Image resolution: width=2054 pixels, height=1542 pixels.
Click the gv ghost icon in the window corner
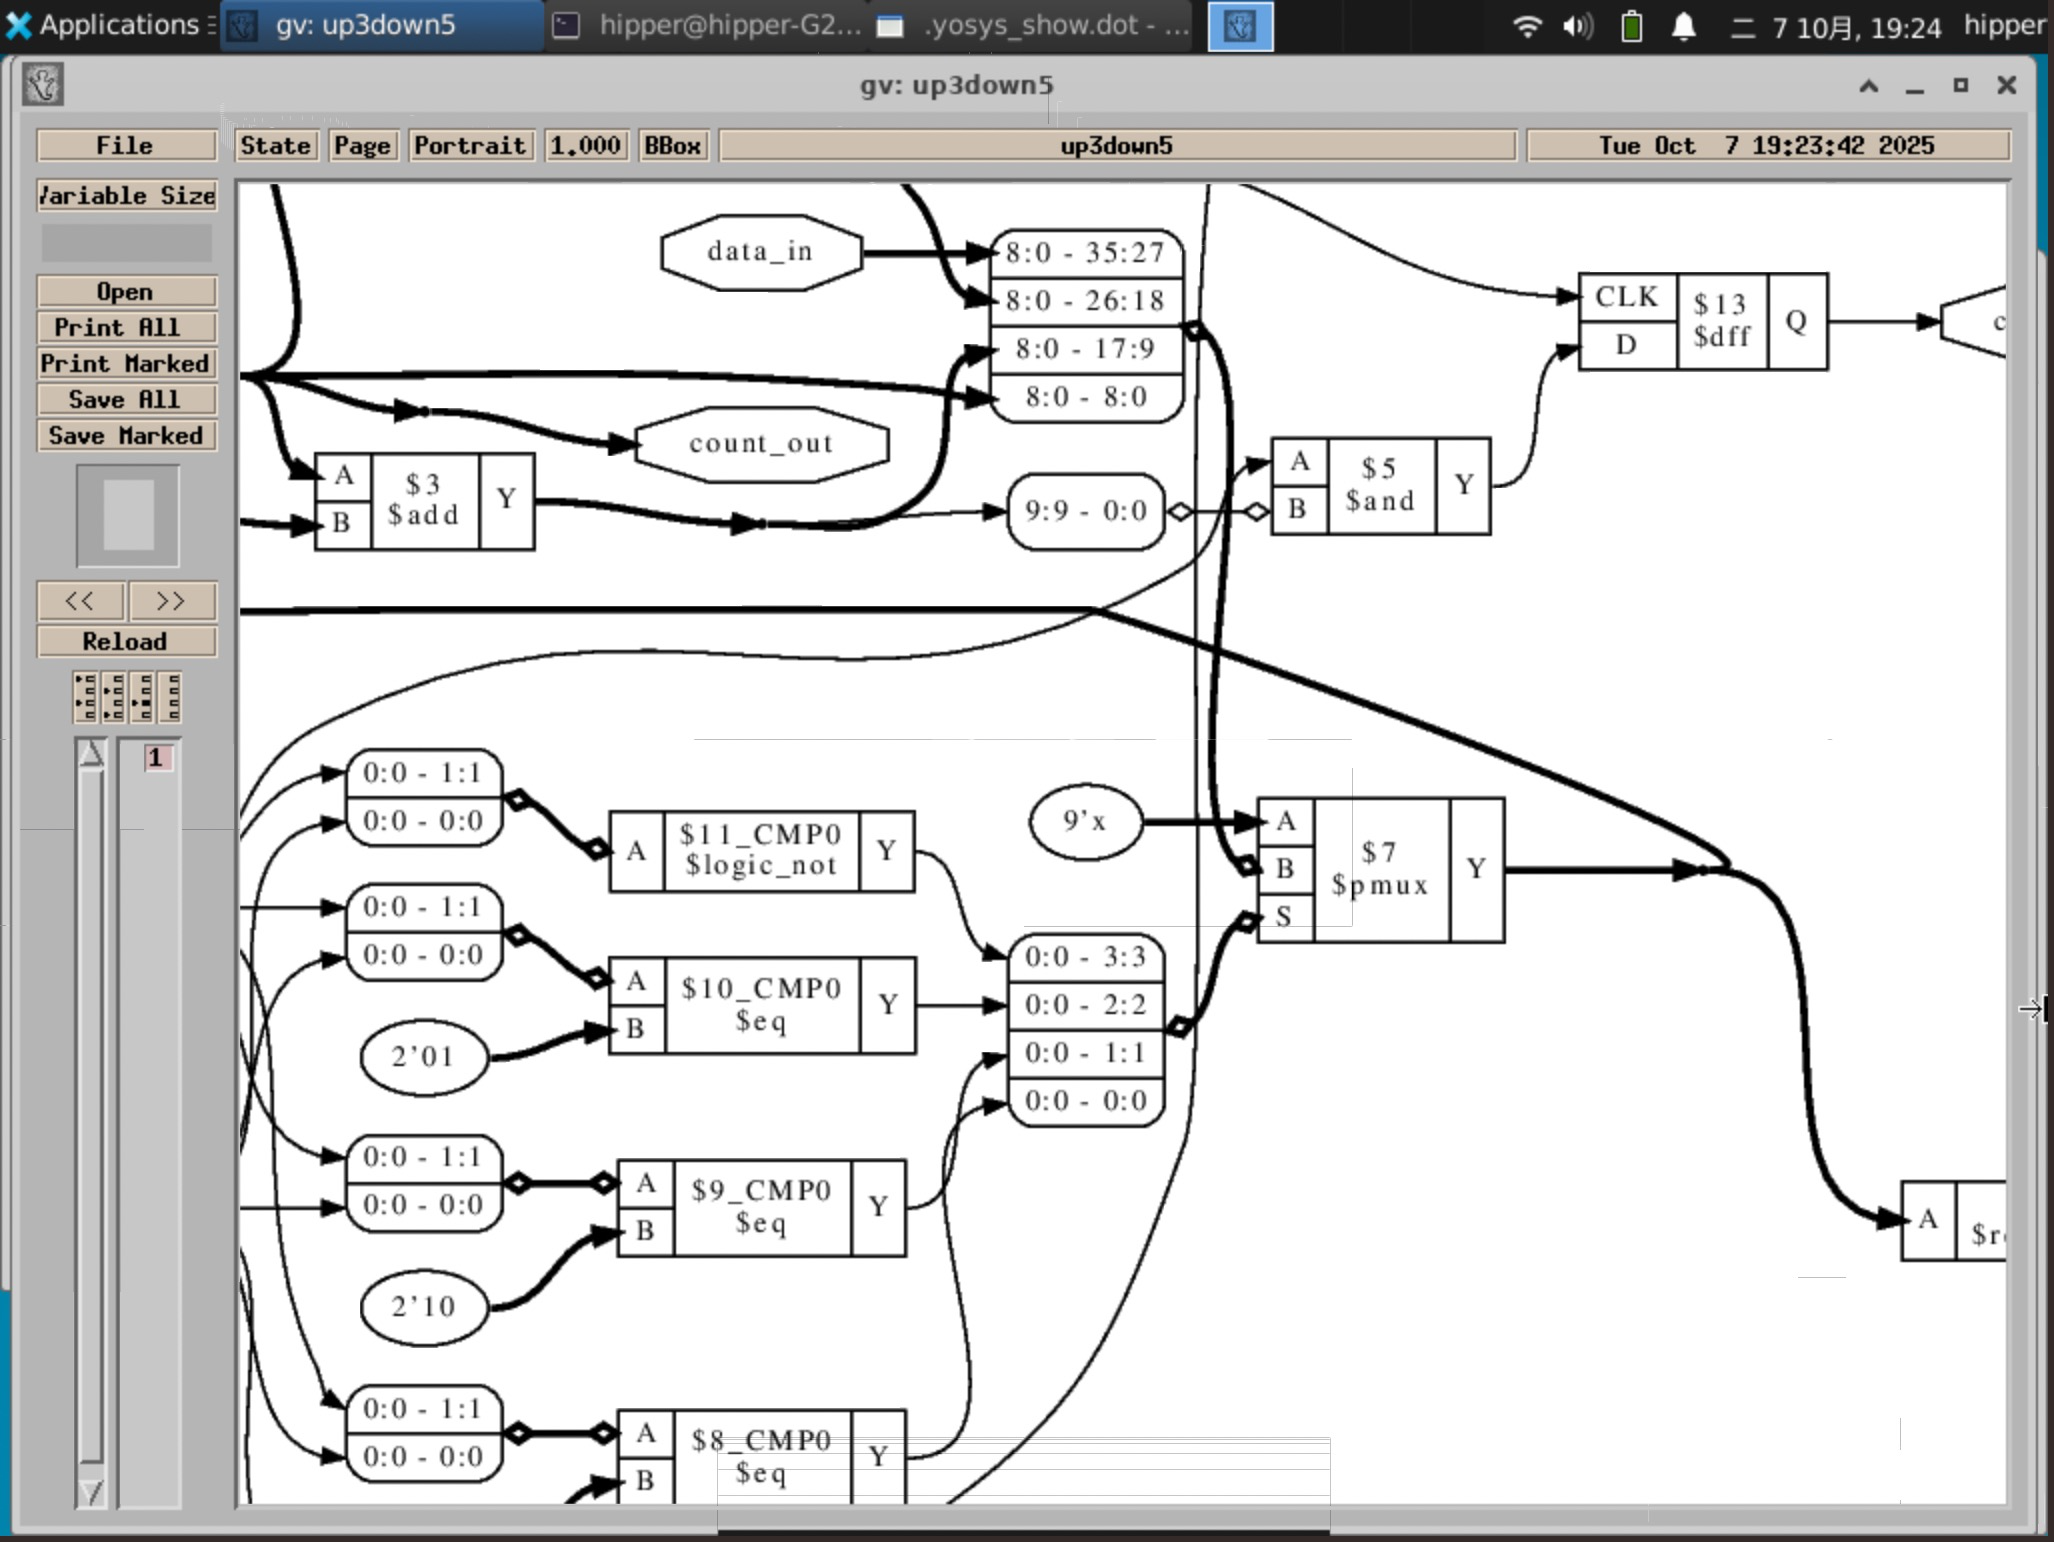pyautogui.click(x=43, y=85)
